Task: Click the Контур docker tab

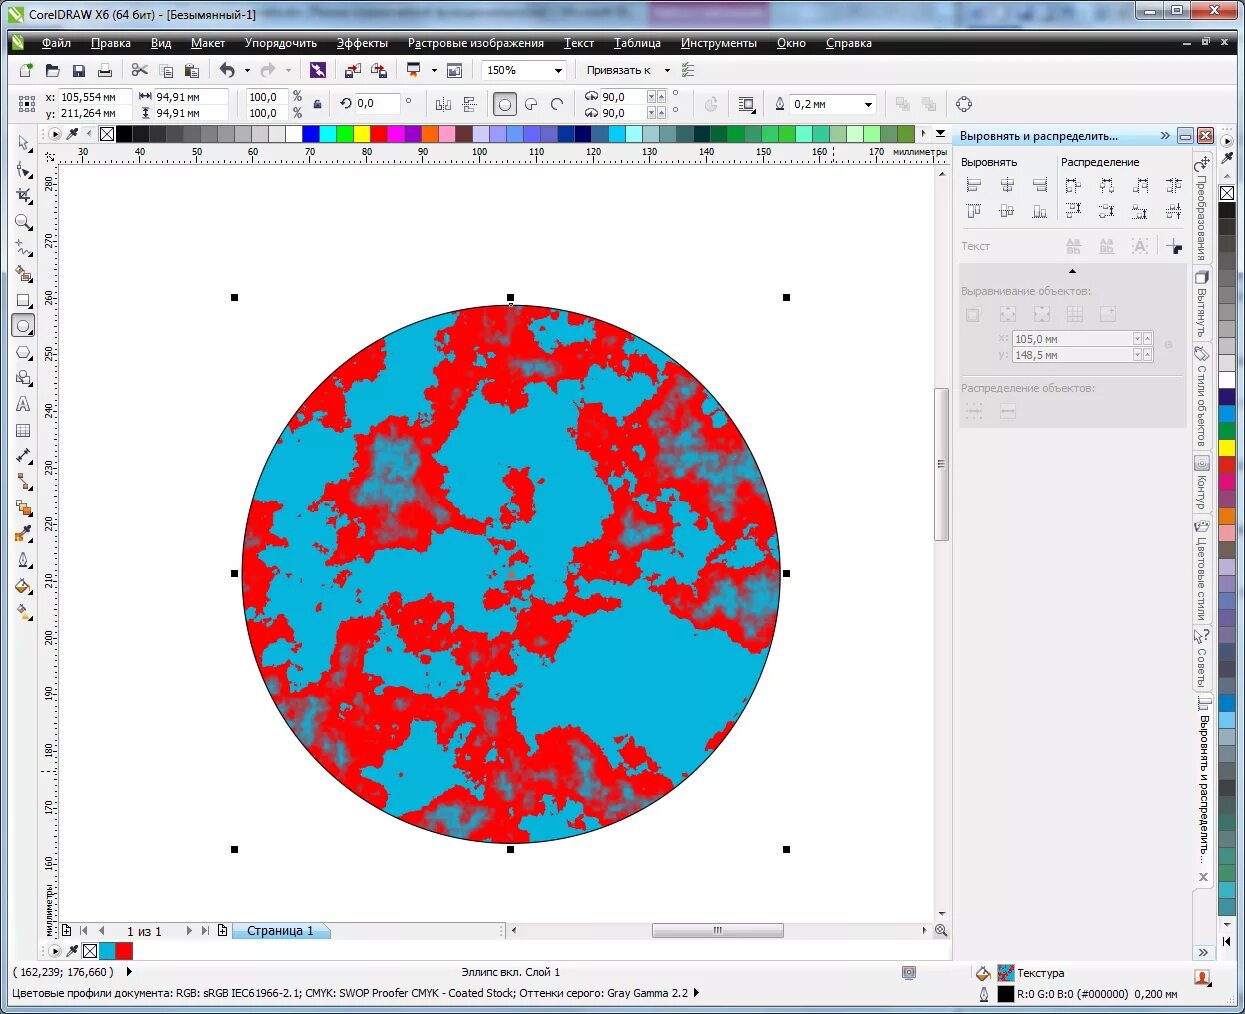Action: (1201, 482)
